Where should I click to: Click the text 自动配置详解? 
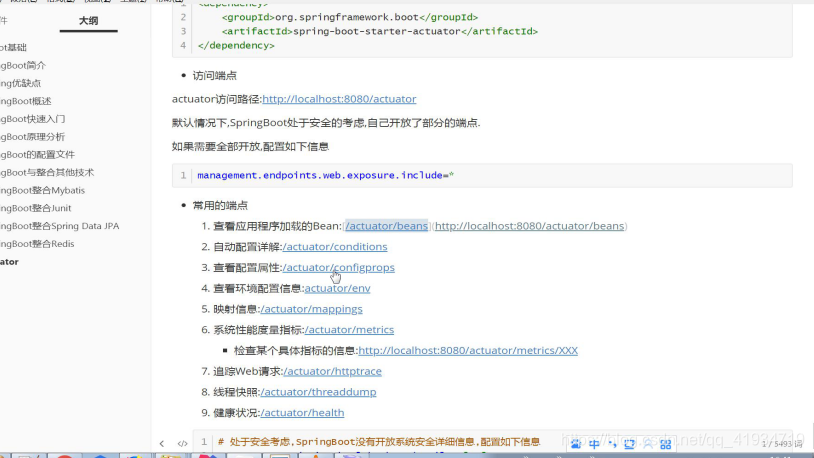[247, 247]
